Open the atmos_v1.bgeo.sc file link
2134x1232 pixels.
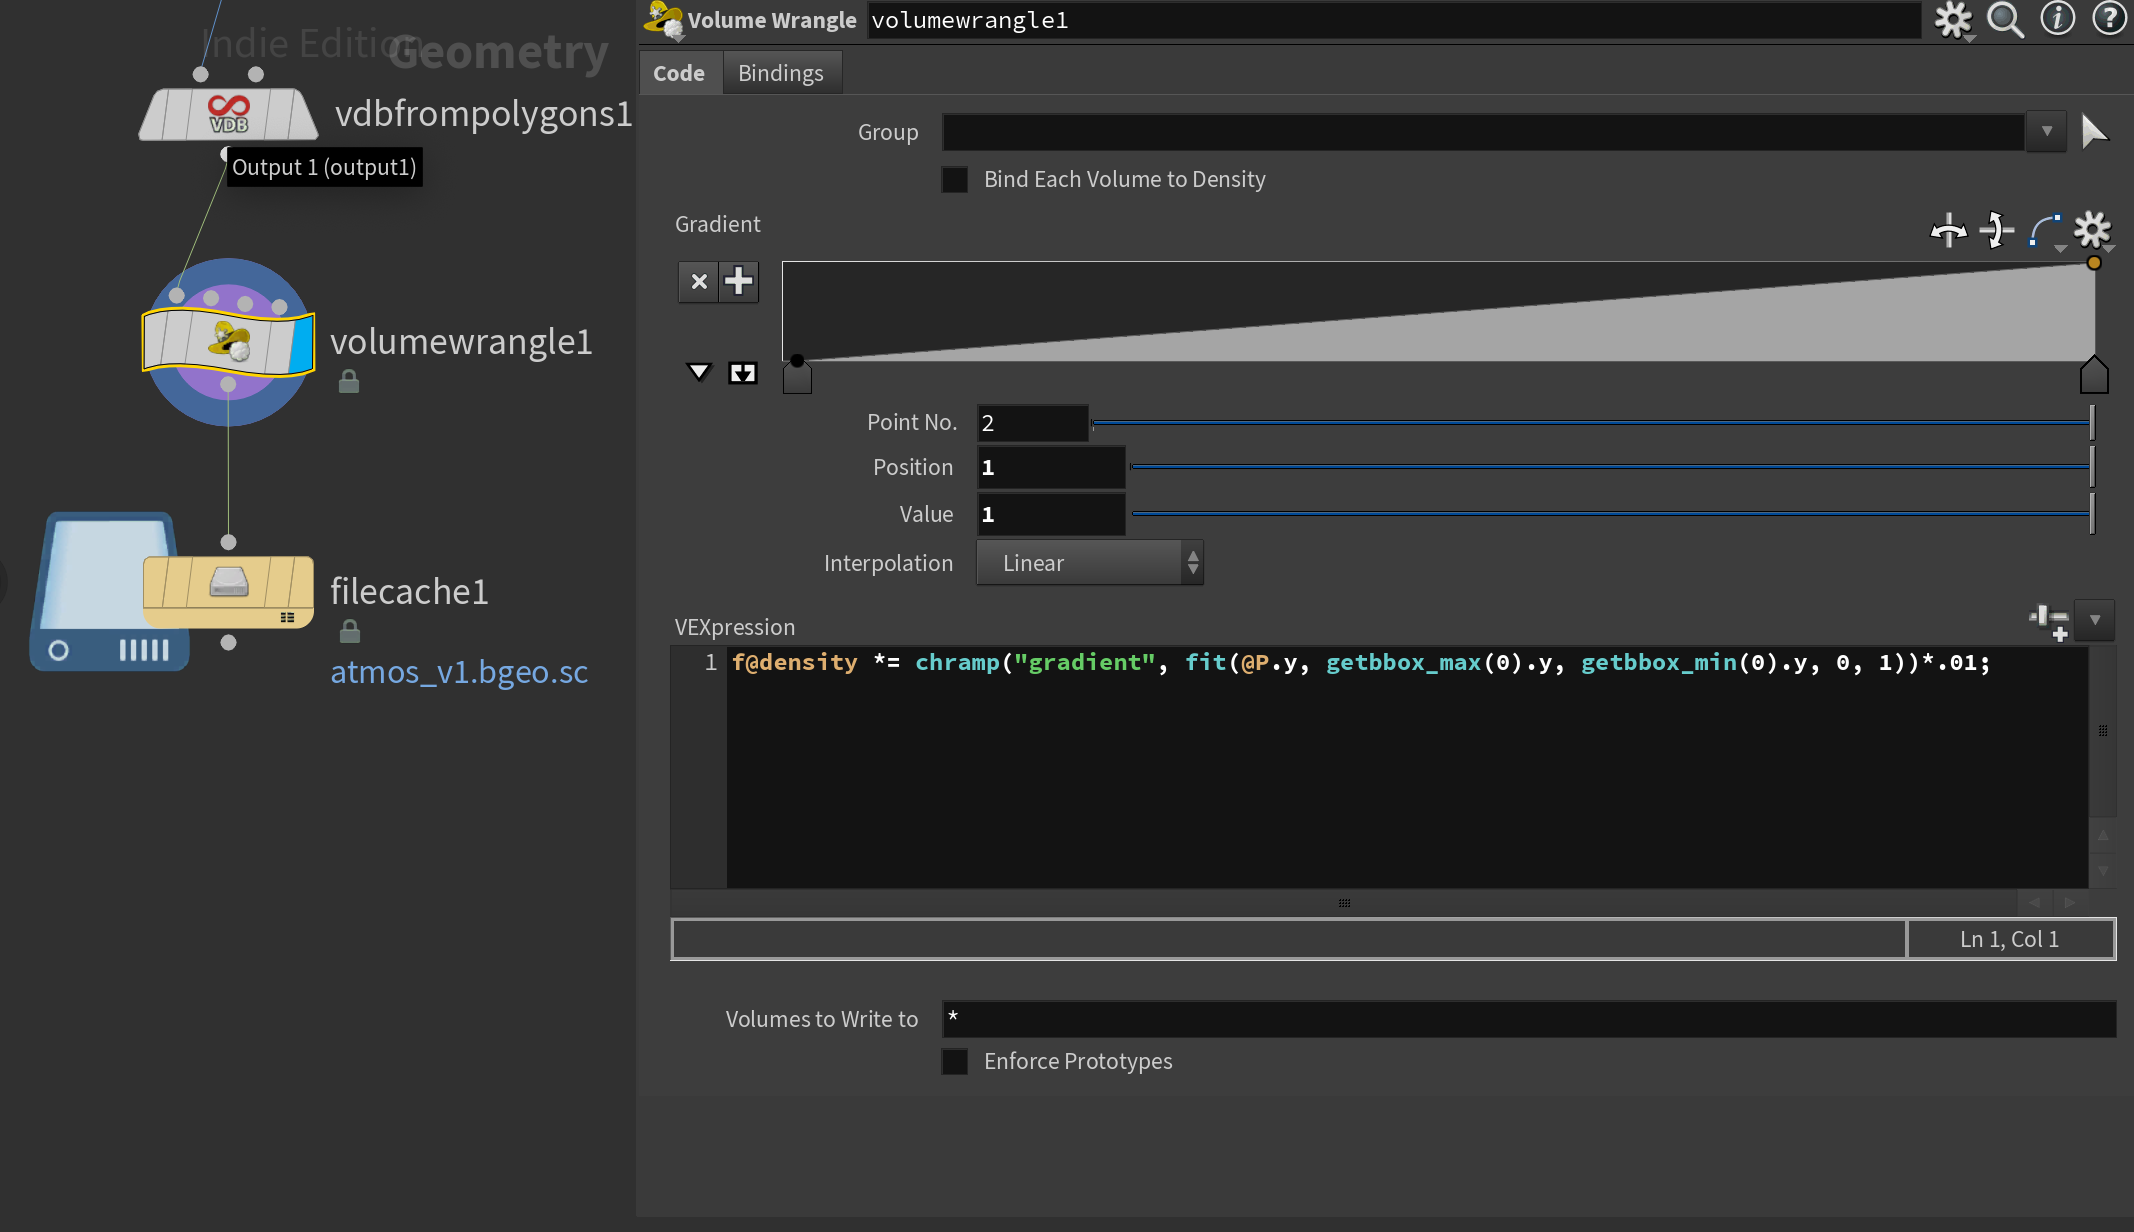click(459, 672)
